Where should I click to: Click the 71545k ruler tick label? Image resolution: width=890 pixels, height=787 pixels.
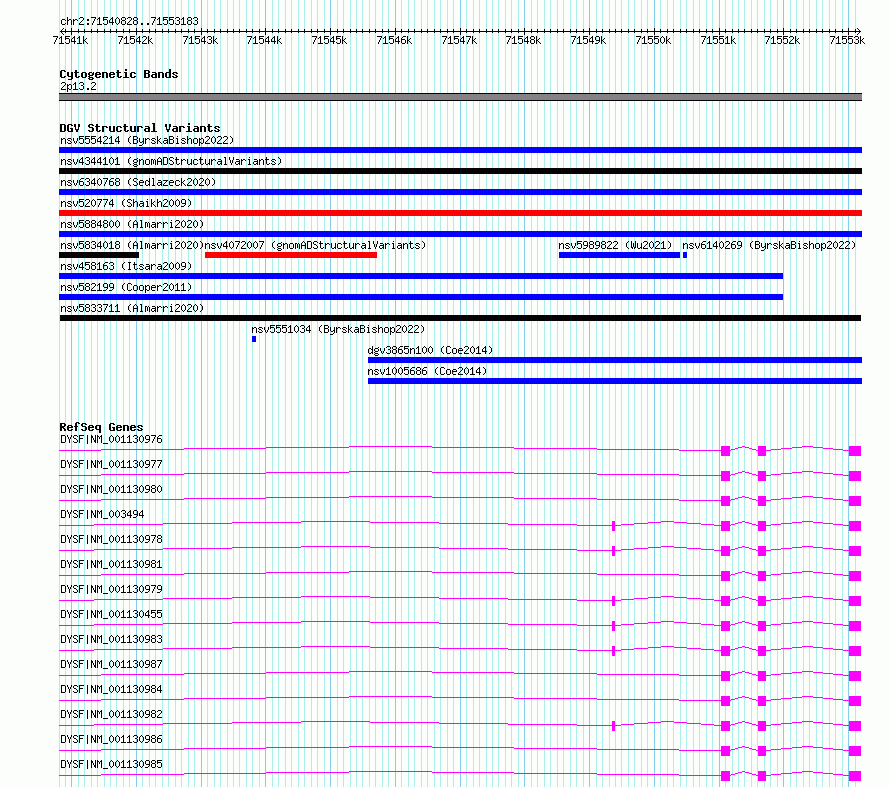point(329,40)
